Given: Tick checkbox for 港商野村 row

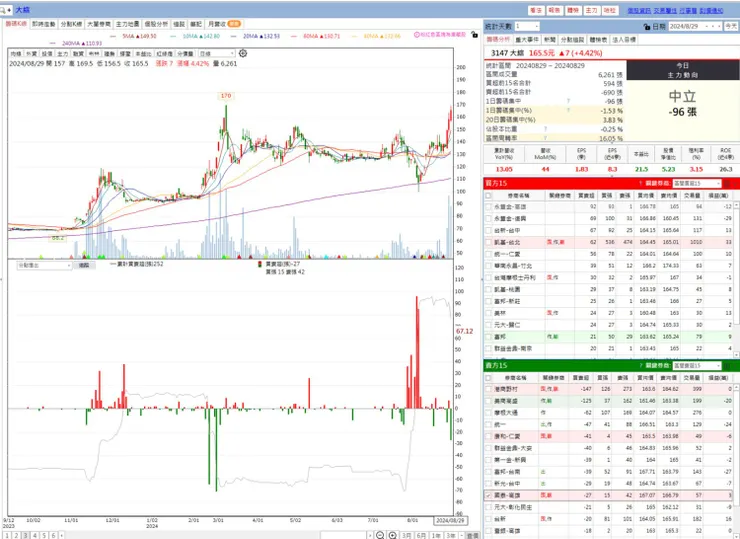Looking at the screenshot, I should 488,389.
